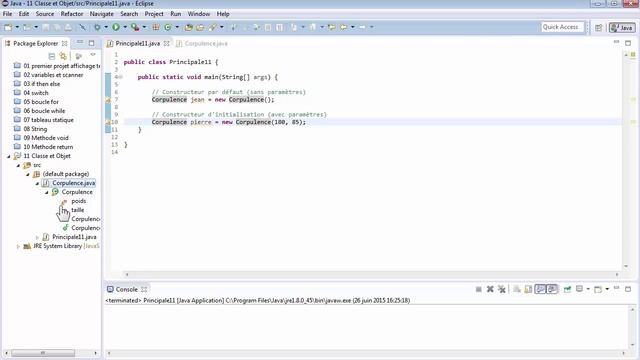640x360 pixels.
Task: Click the Open Task folder icon
Action: click(x=200, y=27)
